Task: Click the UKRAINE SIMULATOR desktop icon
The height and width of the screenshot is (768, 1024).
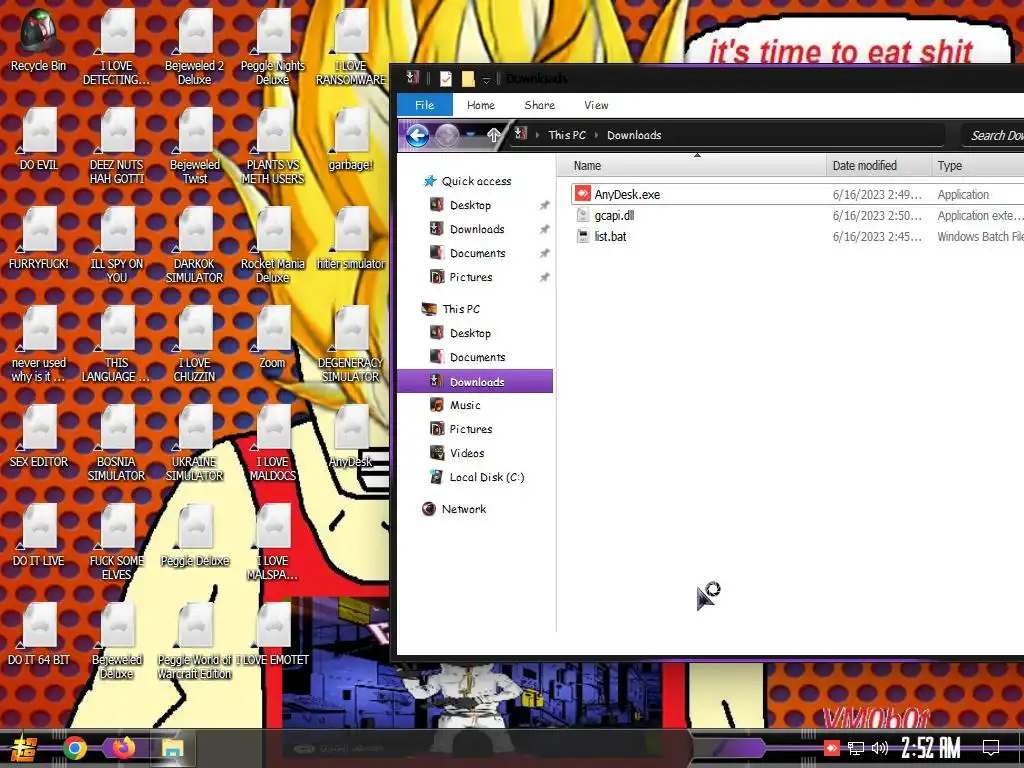Action: pos(195,443)
